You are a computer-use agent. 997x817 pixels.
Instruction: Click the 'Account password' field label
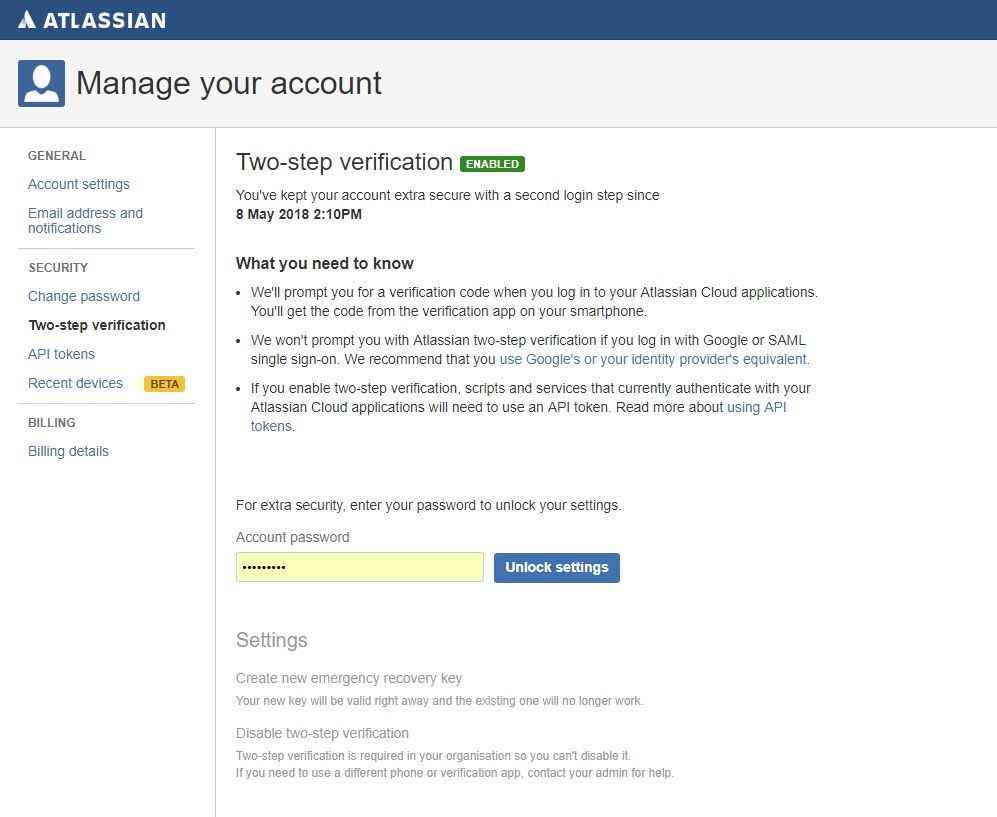click(x=292, y=537)
